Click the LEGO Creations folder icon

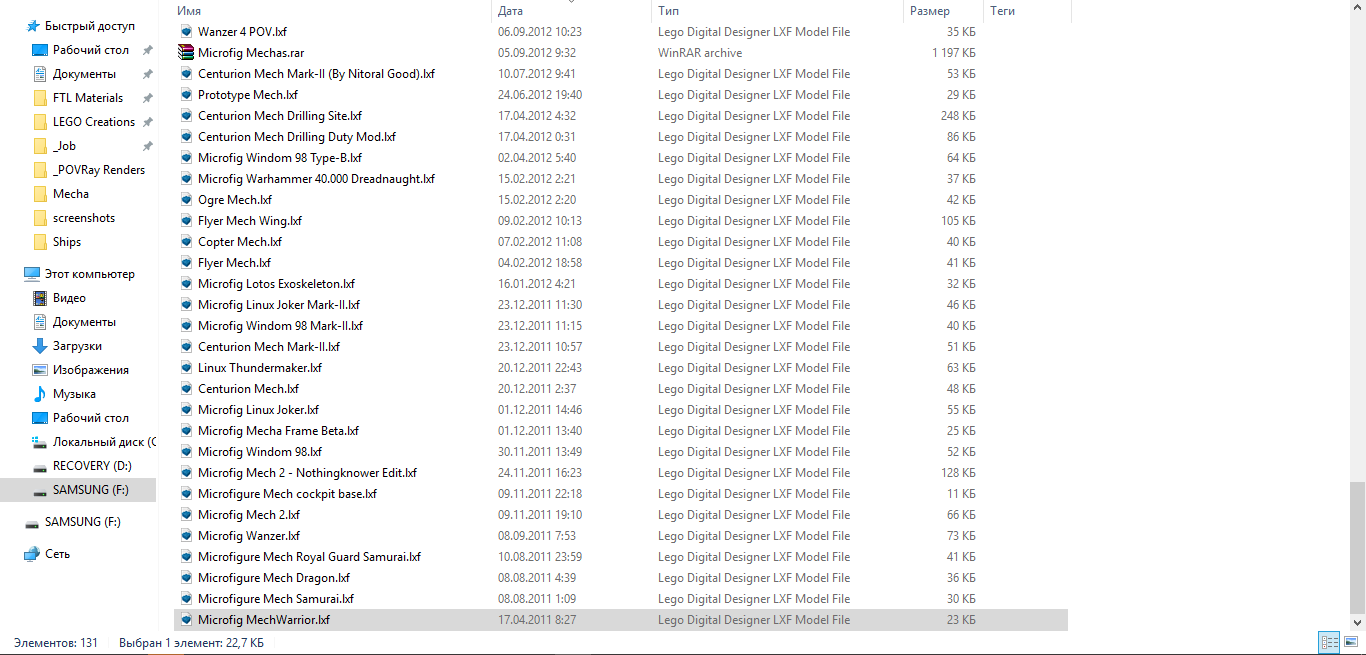tap(40, 122)
